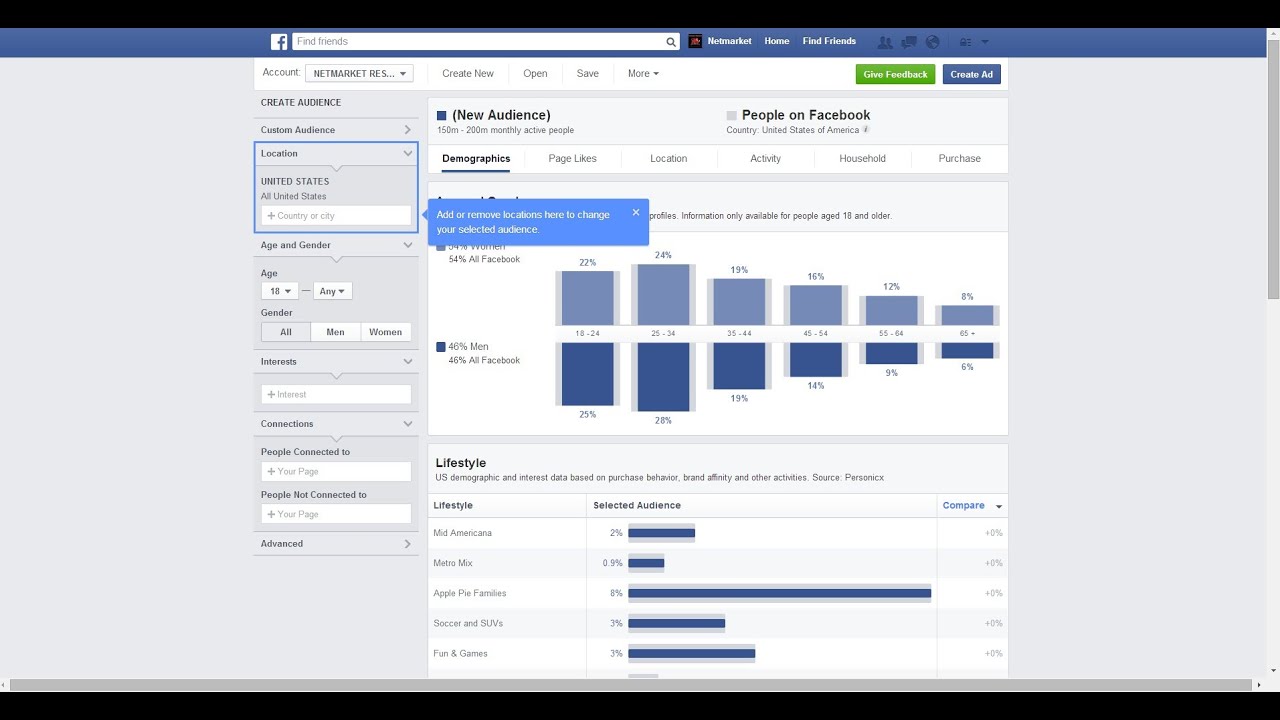Open the messages icon
The image size is (1280, 720).
pyautogui.click(x=909, y=42)
